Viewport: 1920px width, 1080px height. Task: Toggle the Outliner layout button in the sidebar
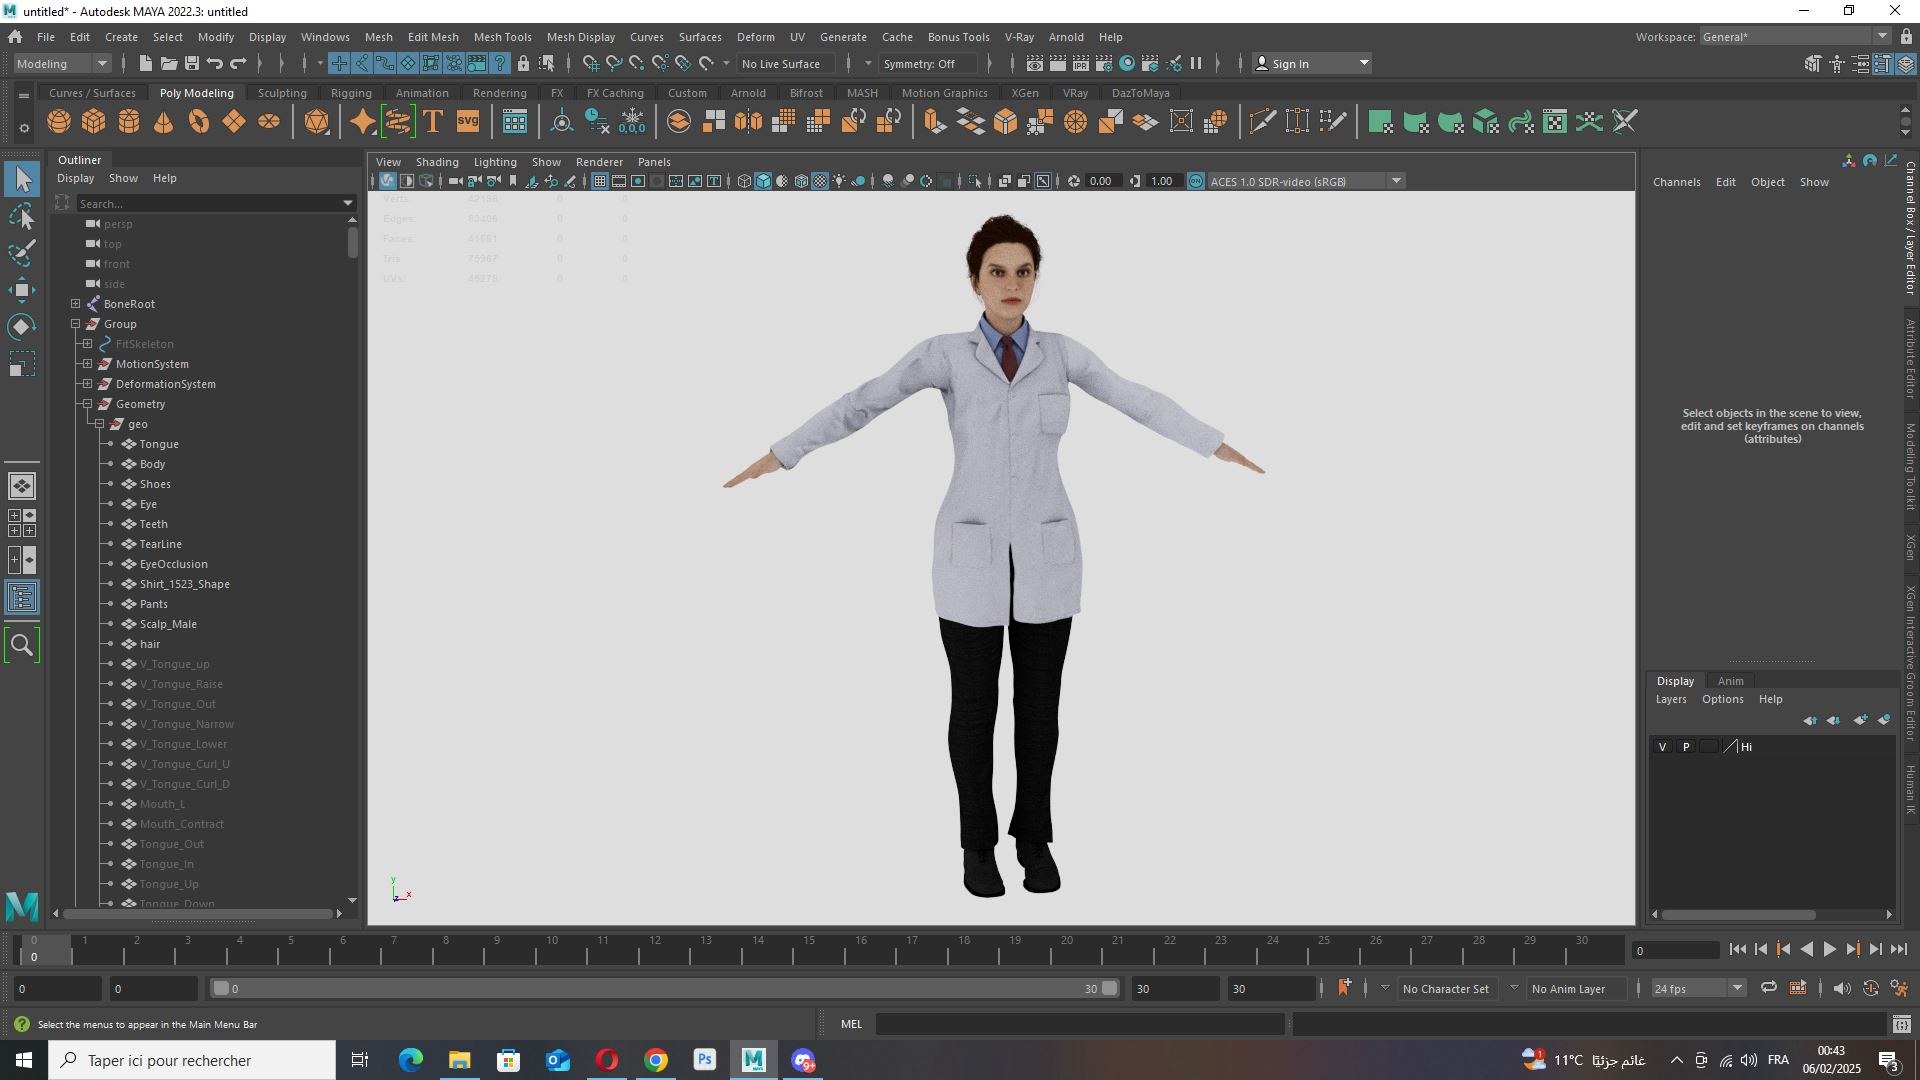22,598
